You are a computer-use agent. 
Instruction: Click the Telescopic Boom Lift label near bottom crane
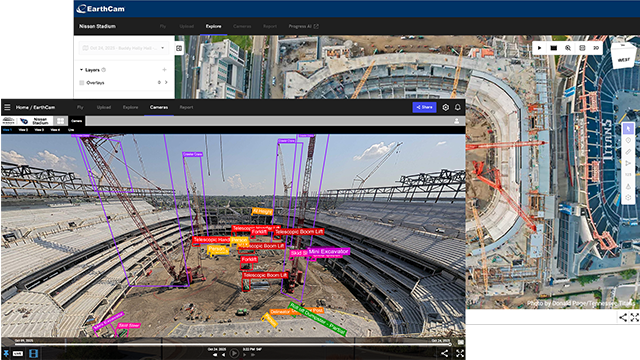pyautogui.click(x=265, y=275)
